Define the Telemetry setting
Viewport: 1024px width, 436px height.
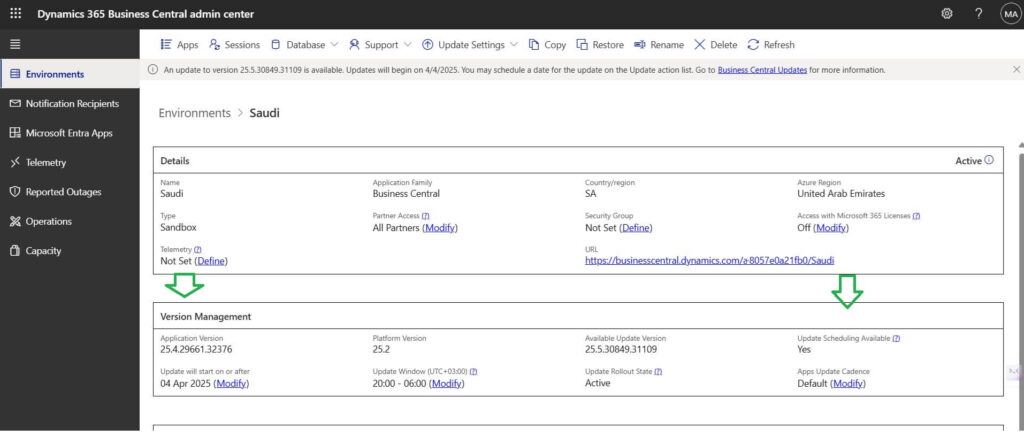(212, 261)
